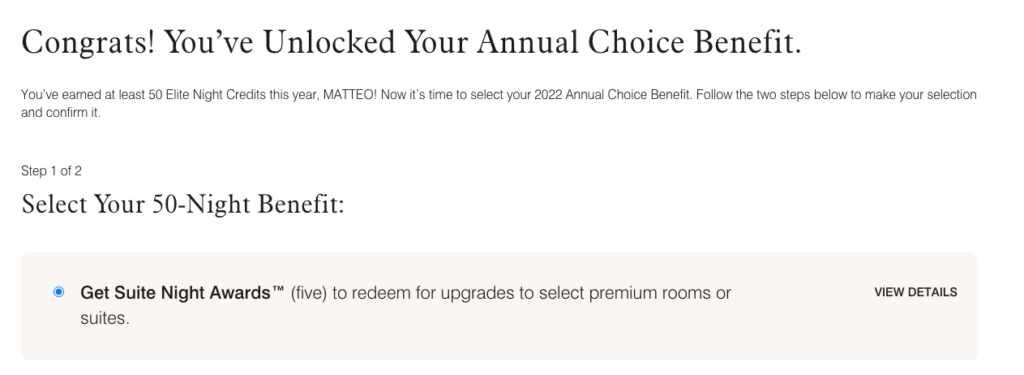The height and width of the screenshot is (375, 1024).
Task: Click the Congrats Annual Choice Benefit headline
Action: pos(411,42)
